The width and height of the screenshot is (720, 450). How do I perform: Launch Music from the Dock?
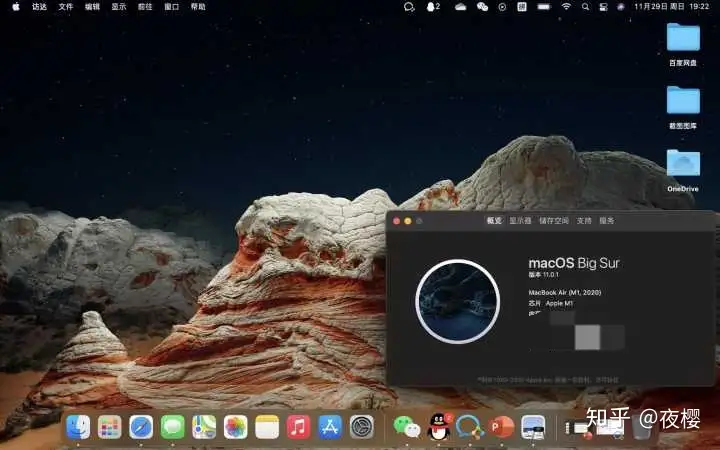[298, 427]
